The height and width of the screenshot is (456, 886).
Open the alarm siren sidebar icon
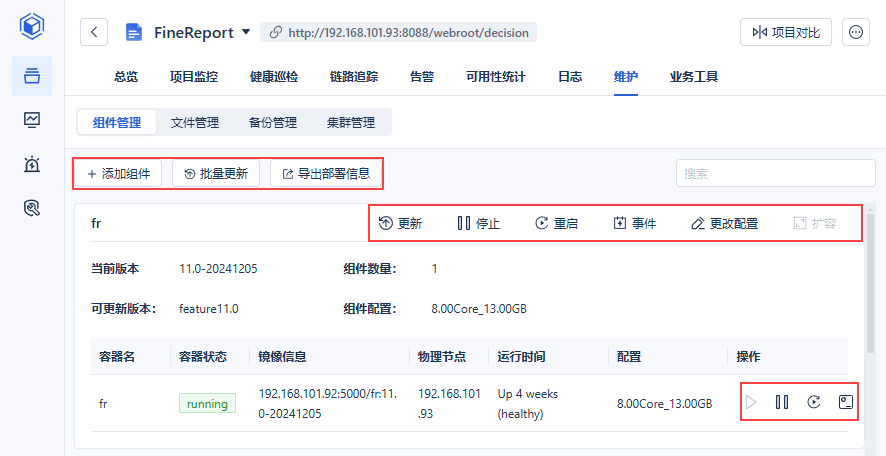pyautogui.click(x=32, y=164)
